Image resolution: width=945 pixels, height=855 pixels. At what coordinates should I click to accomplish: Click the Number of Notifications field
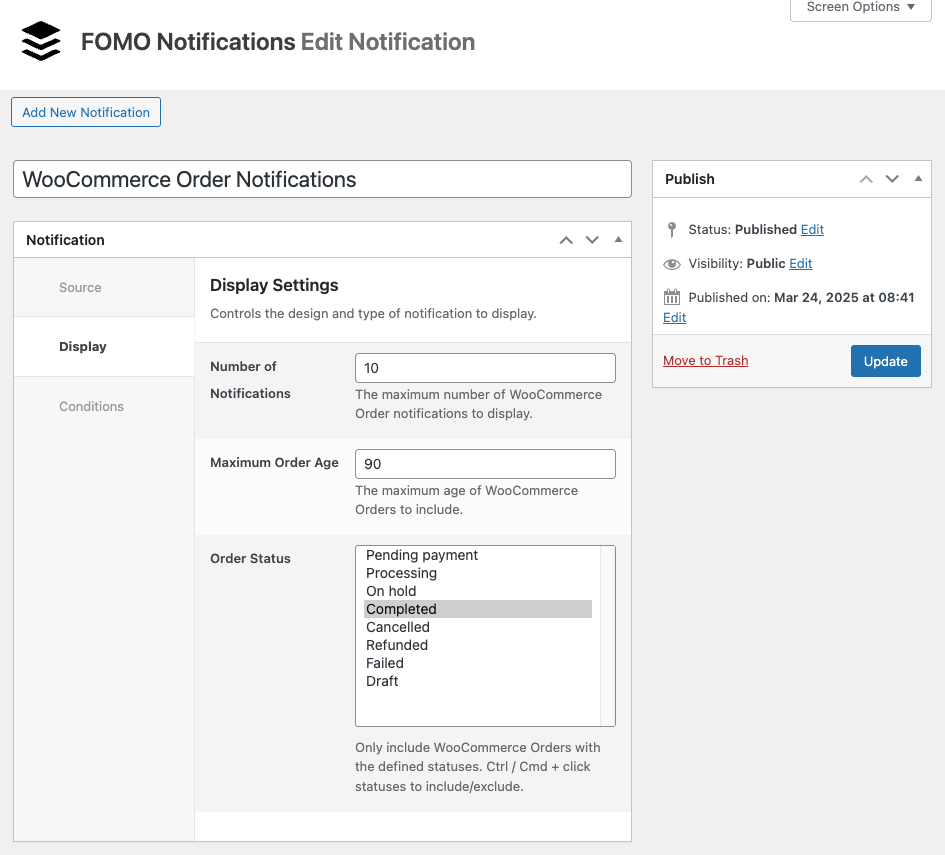click(485, 368)
